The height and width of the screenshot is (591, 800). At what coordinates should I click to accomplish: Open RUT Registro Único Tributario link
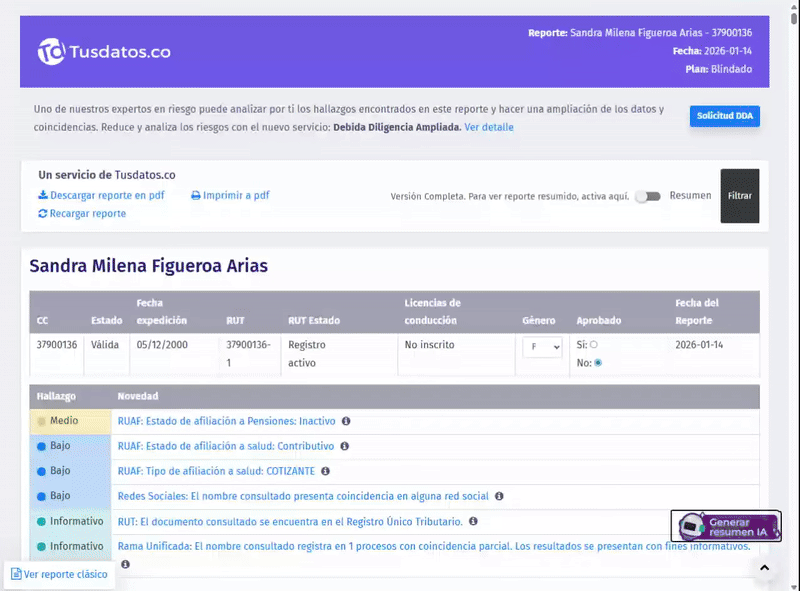(x=290, y=522)
